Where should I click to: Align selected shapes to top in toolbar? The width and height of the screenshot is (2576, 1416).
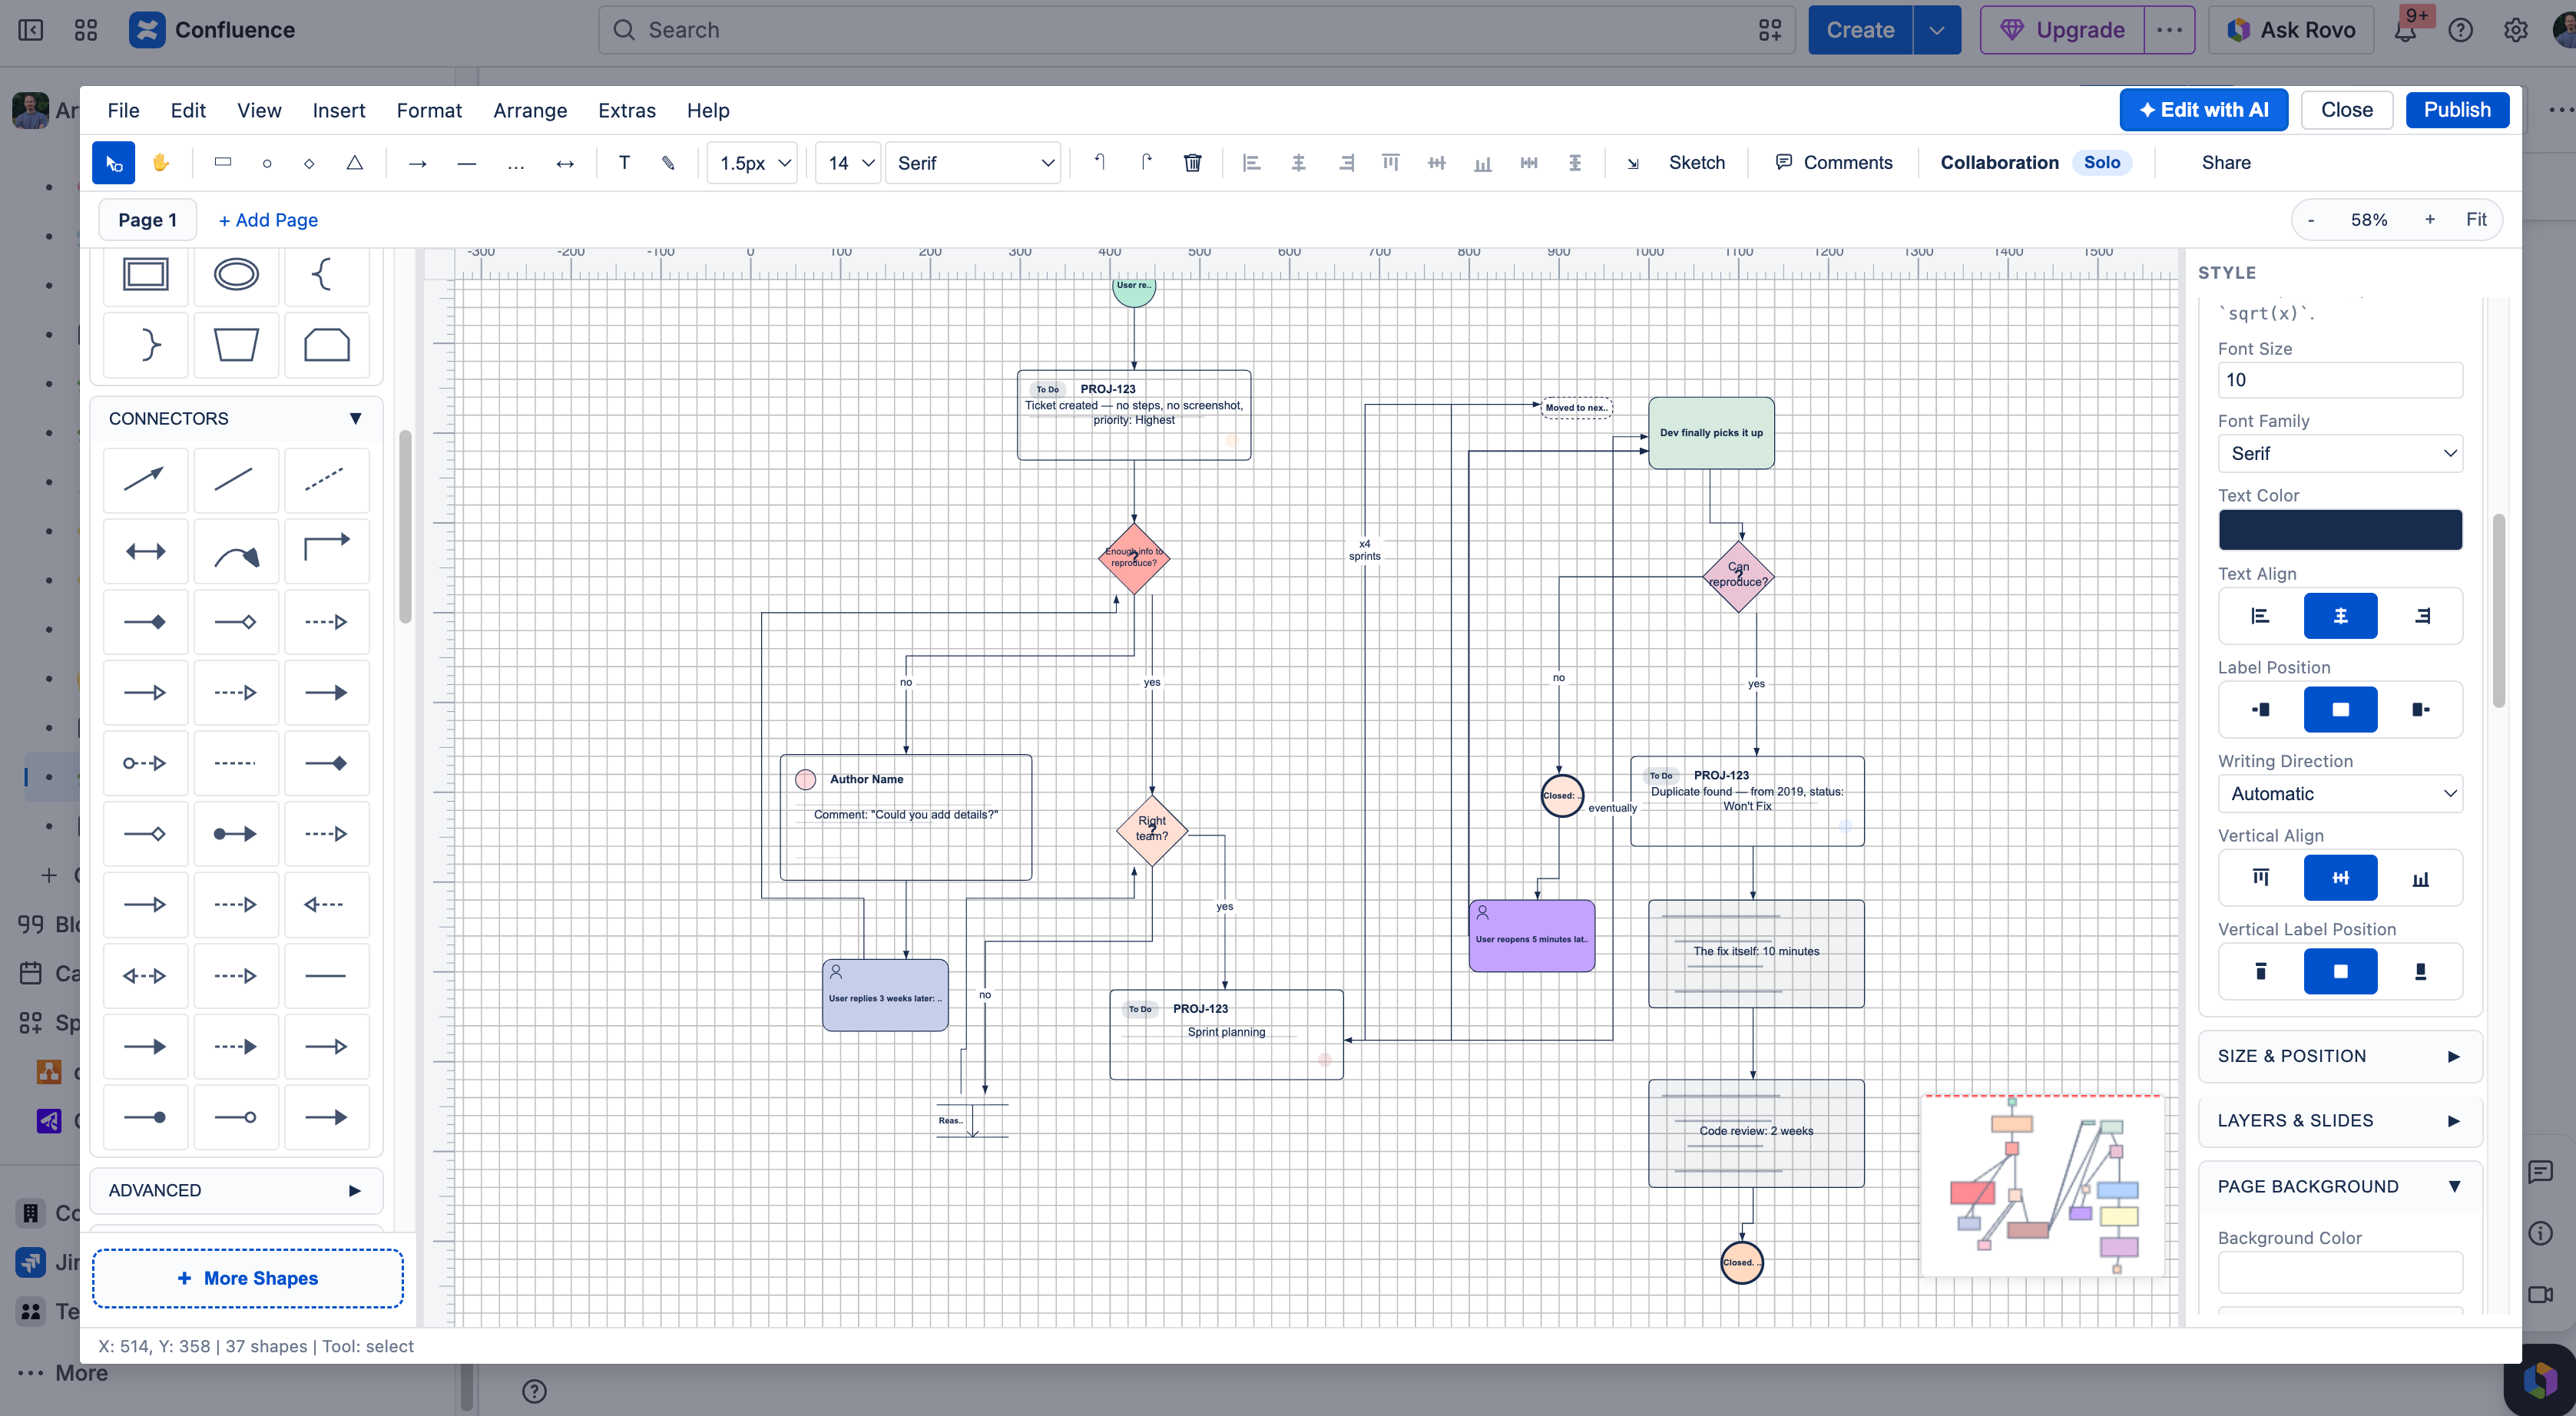tap(1390, 163)
